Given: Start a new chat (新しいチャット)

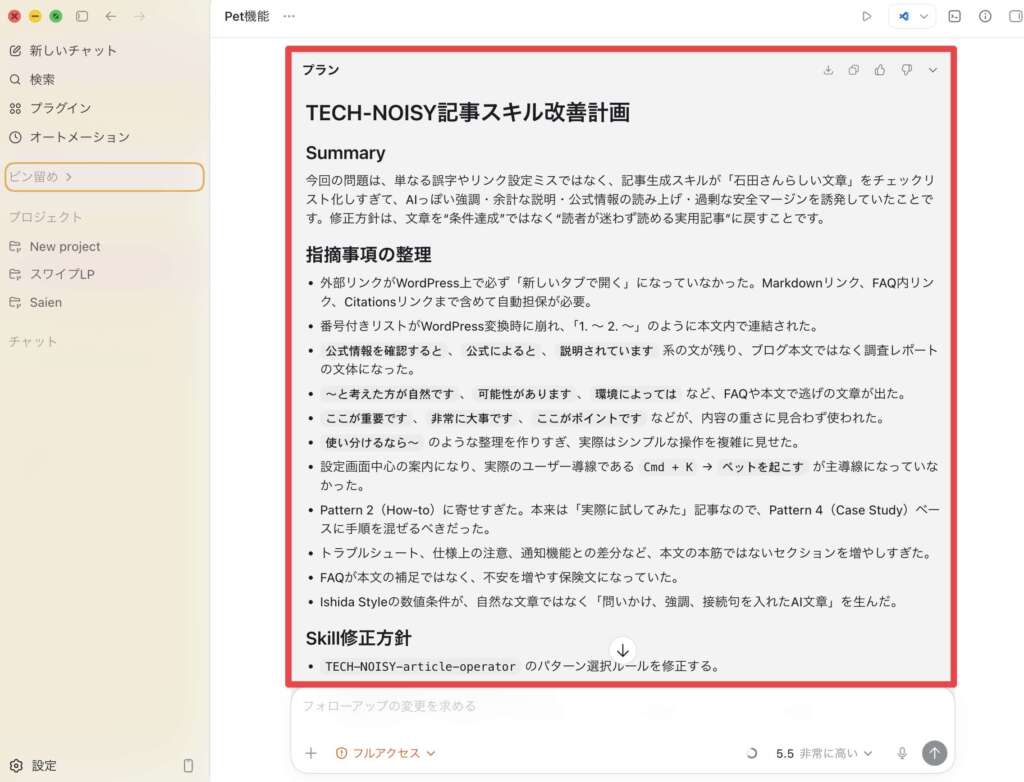Looking at the screenshot, I should coord(63,50).
